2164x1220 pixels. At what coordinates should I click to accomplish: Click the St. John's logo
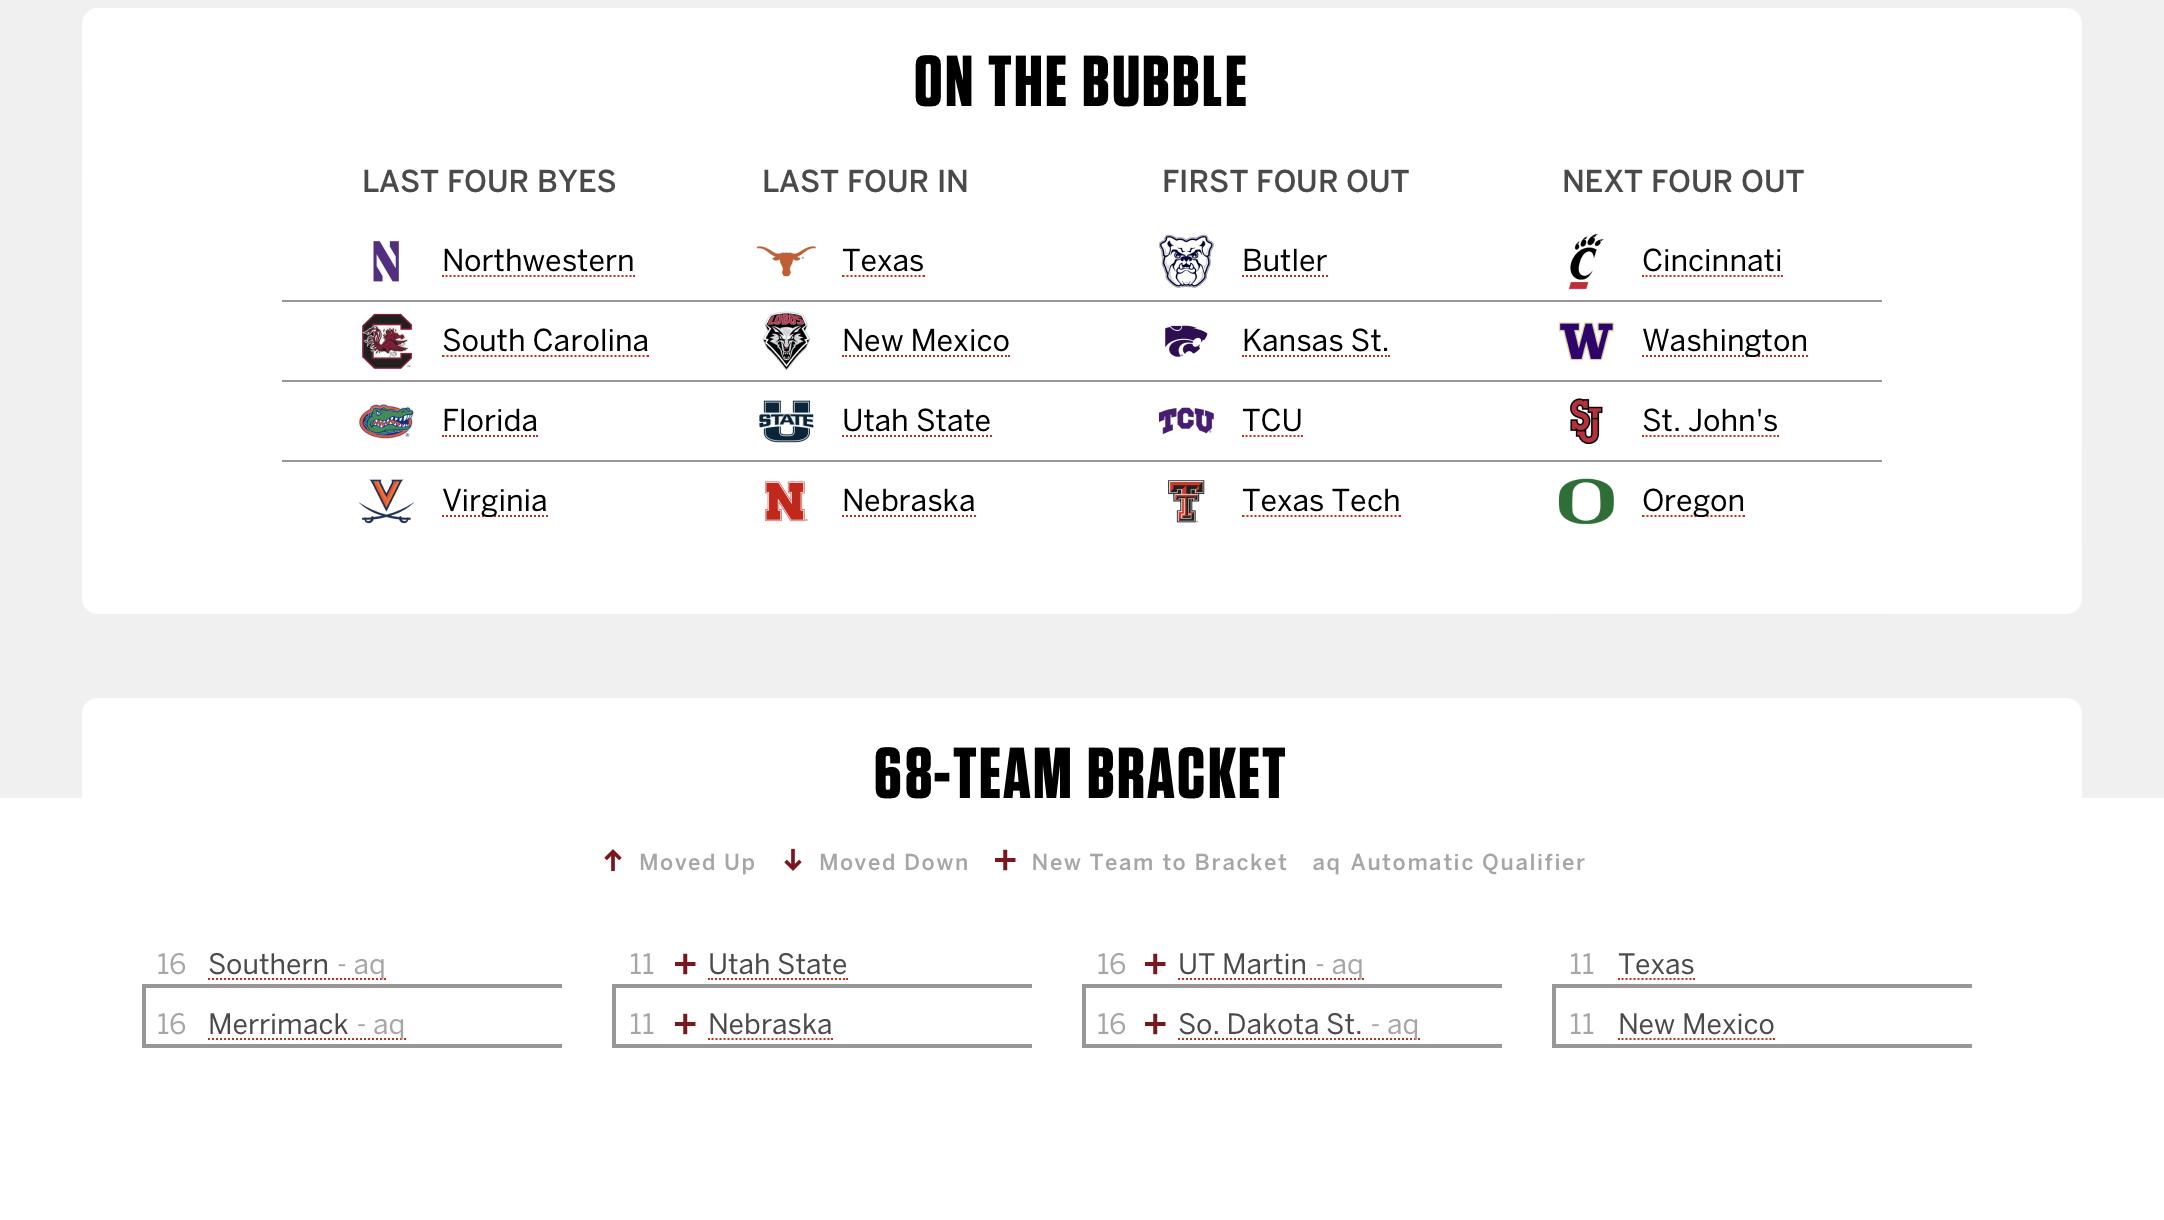[1586, 421]
